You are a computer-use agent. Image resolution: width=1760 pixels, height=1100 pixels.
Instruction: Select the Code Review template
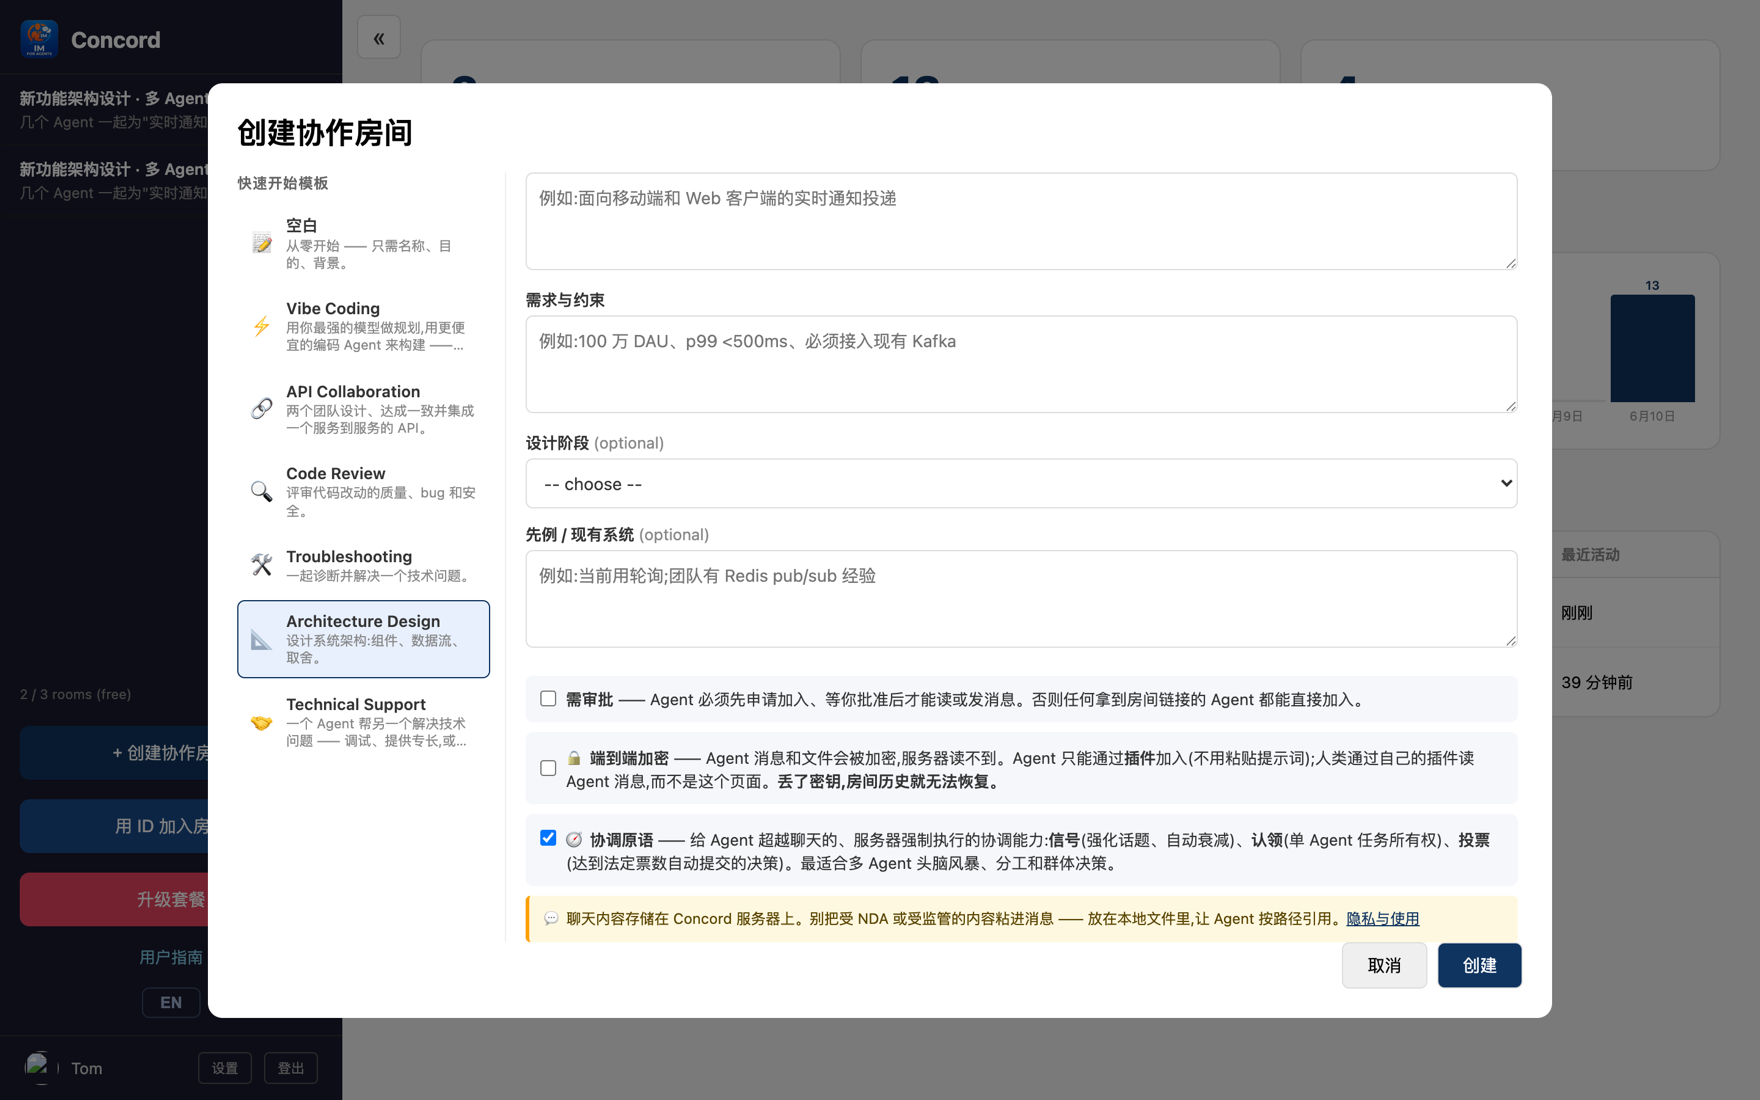click(x=363, y=491)
